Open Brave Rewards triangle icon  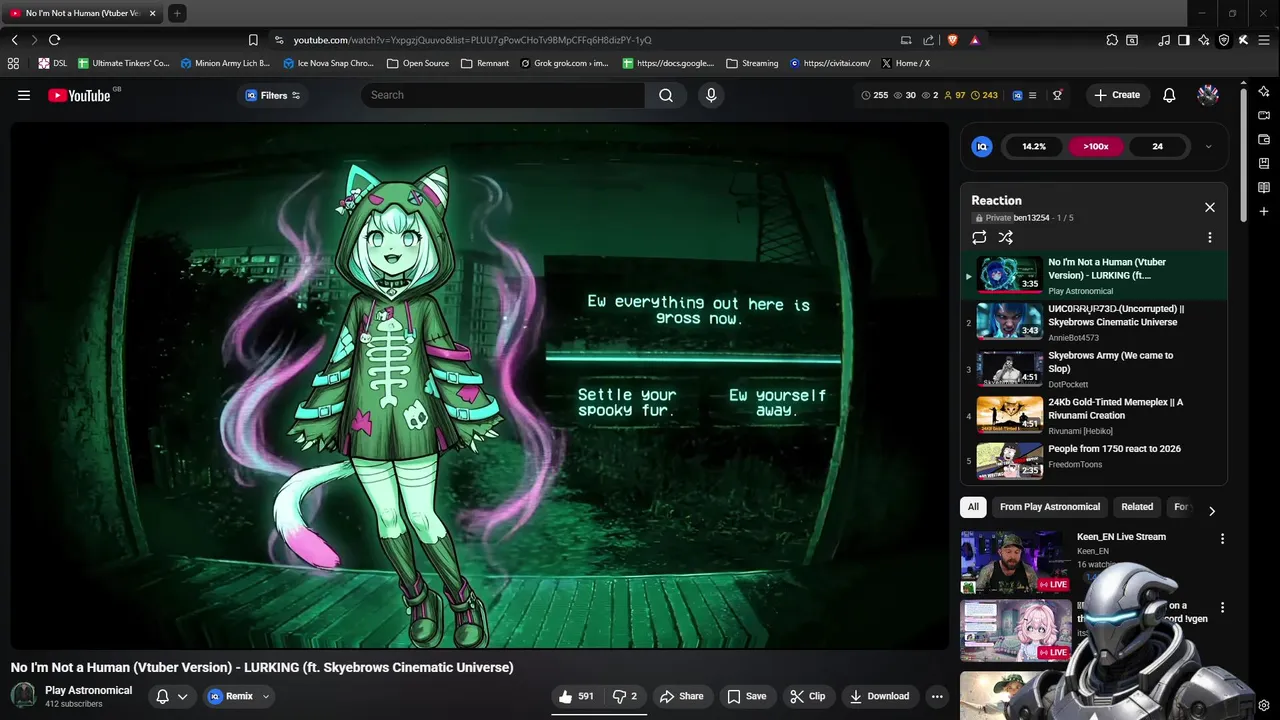click(x=974, y=40)
